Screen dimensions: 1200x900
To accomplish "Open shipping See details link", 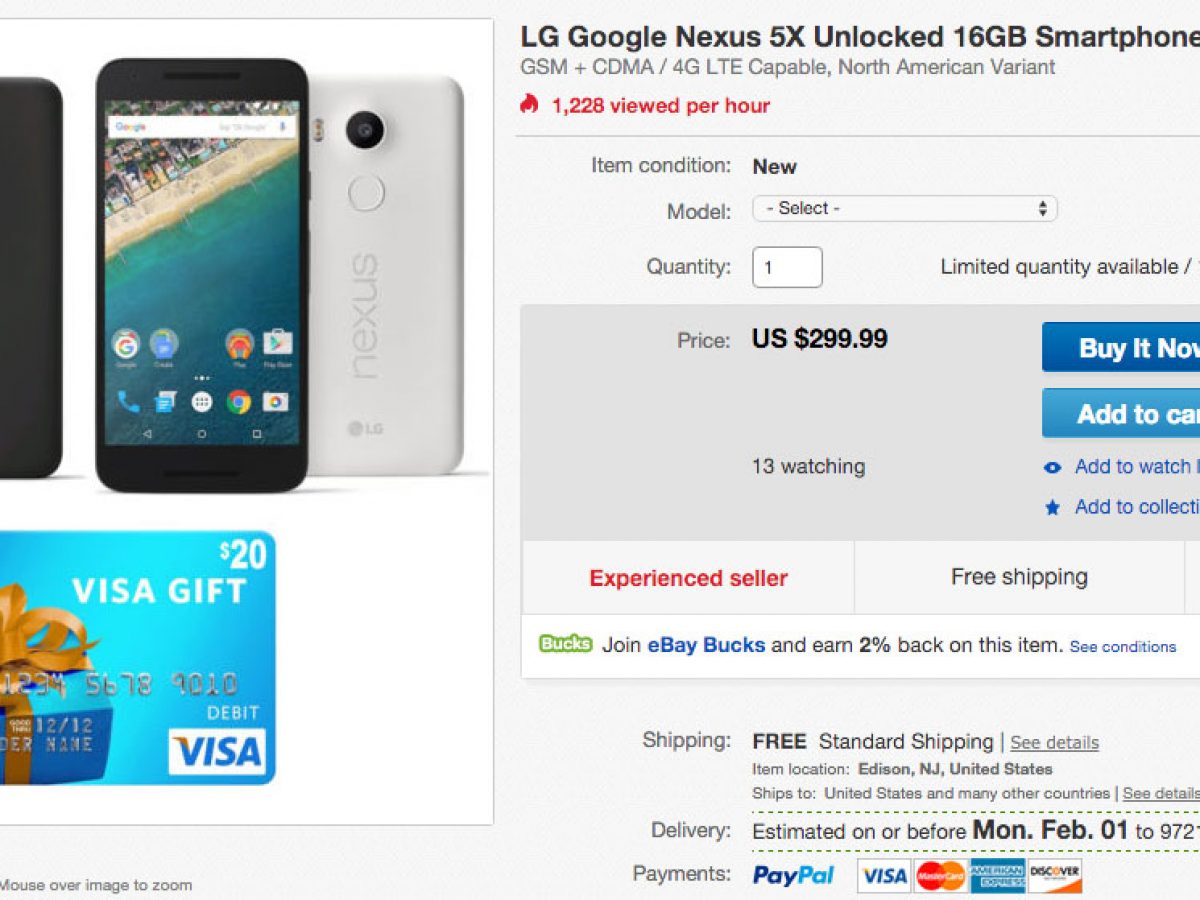I will tap(1054, 743).
